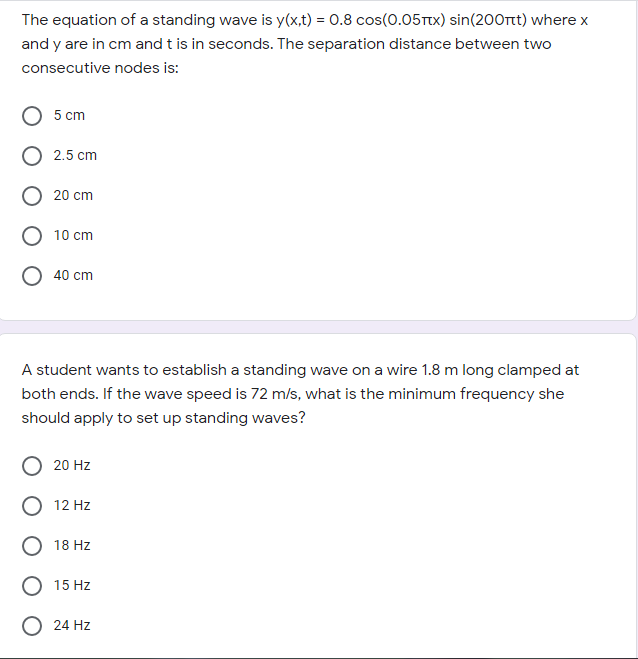Select the 20 Hz radio option
Screen dimensions: 638x659
(32, 466)
